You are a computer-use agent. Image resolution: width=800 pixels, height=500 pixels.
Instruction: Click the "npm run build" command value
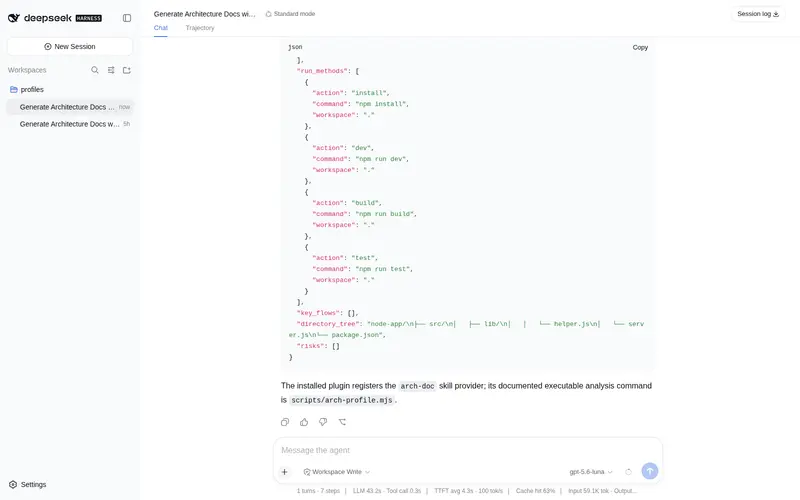coord(386,214)
